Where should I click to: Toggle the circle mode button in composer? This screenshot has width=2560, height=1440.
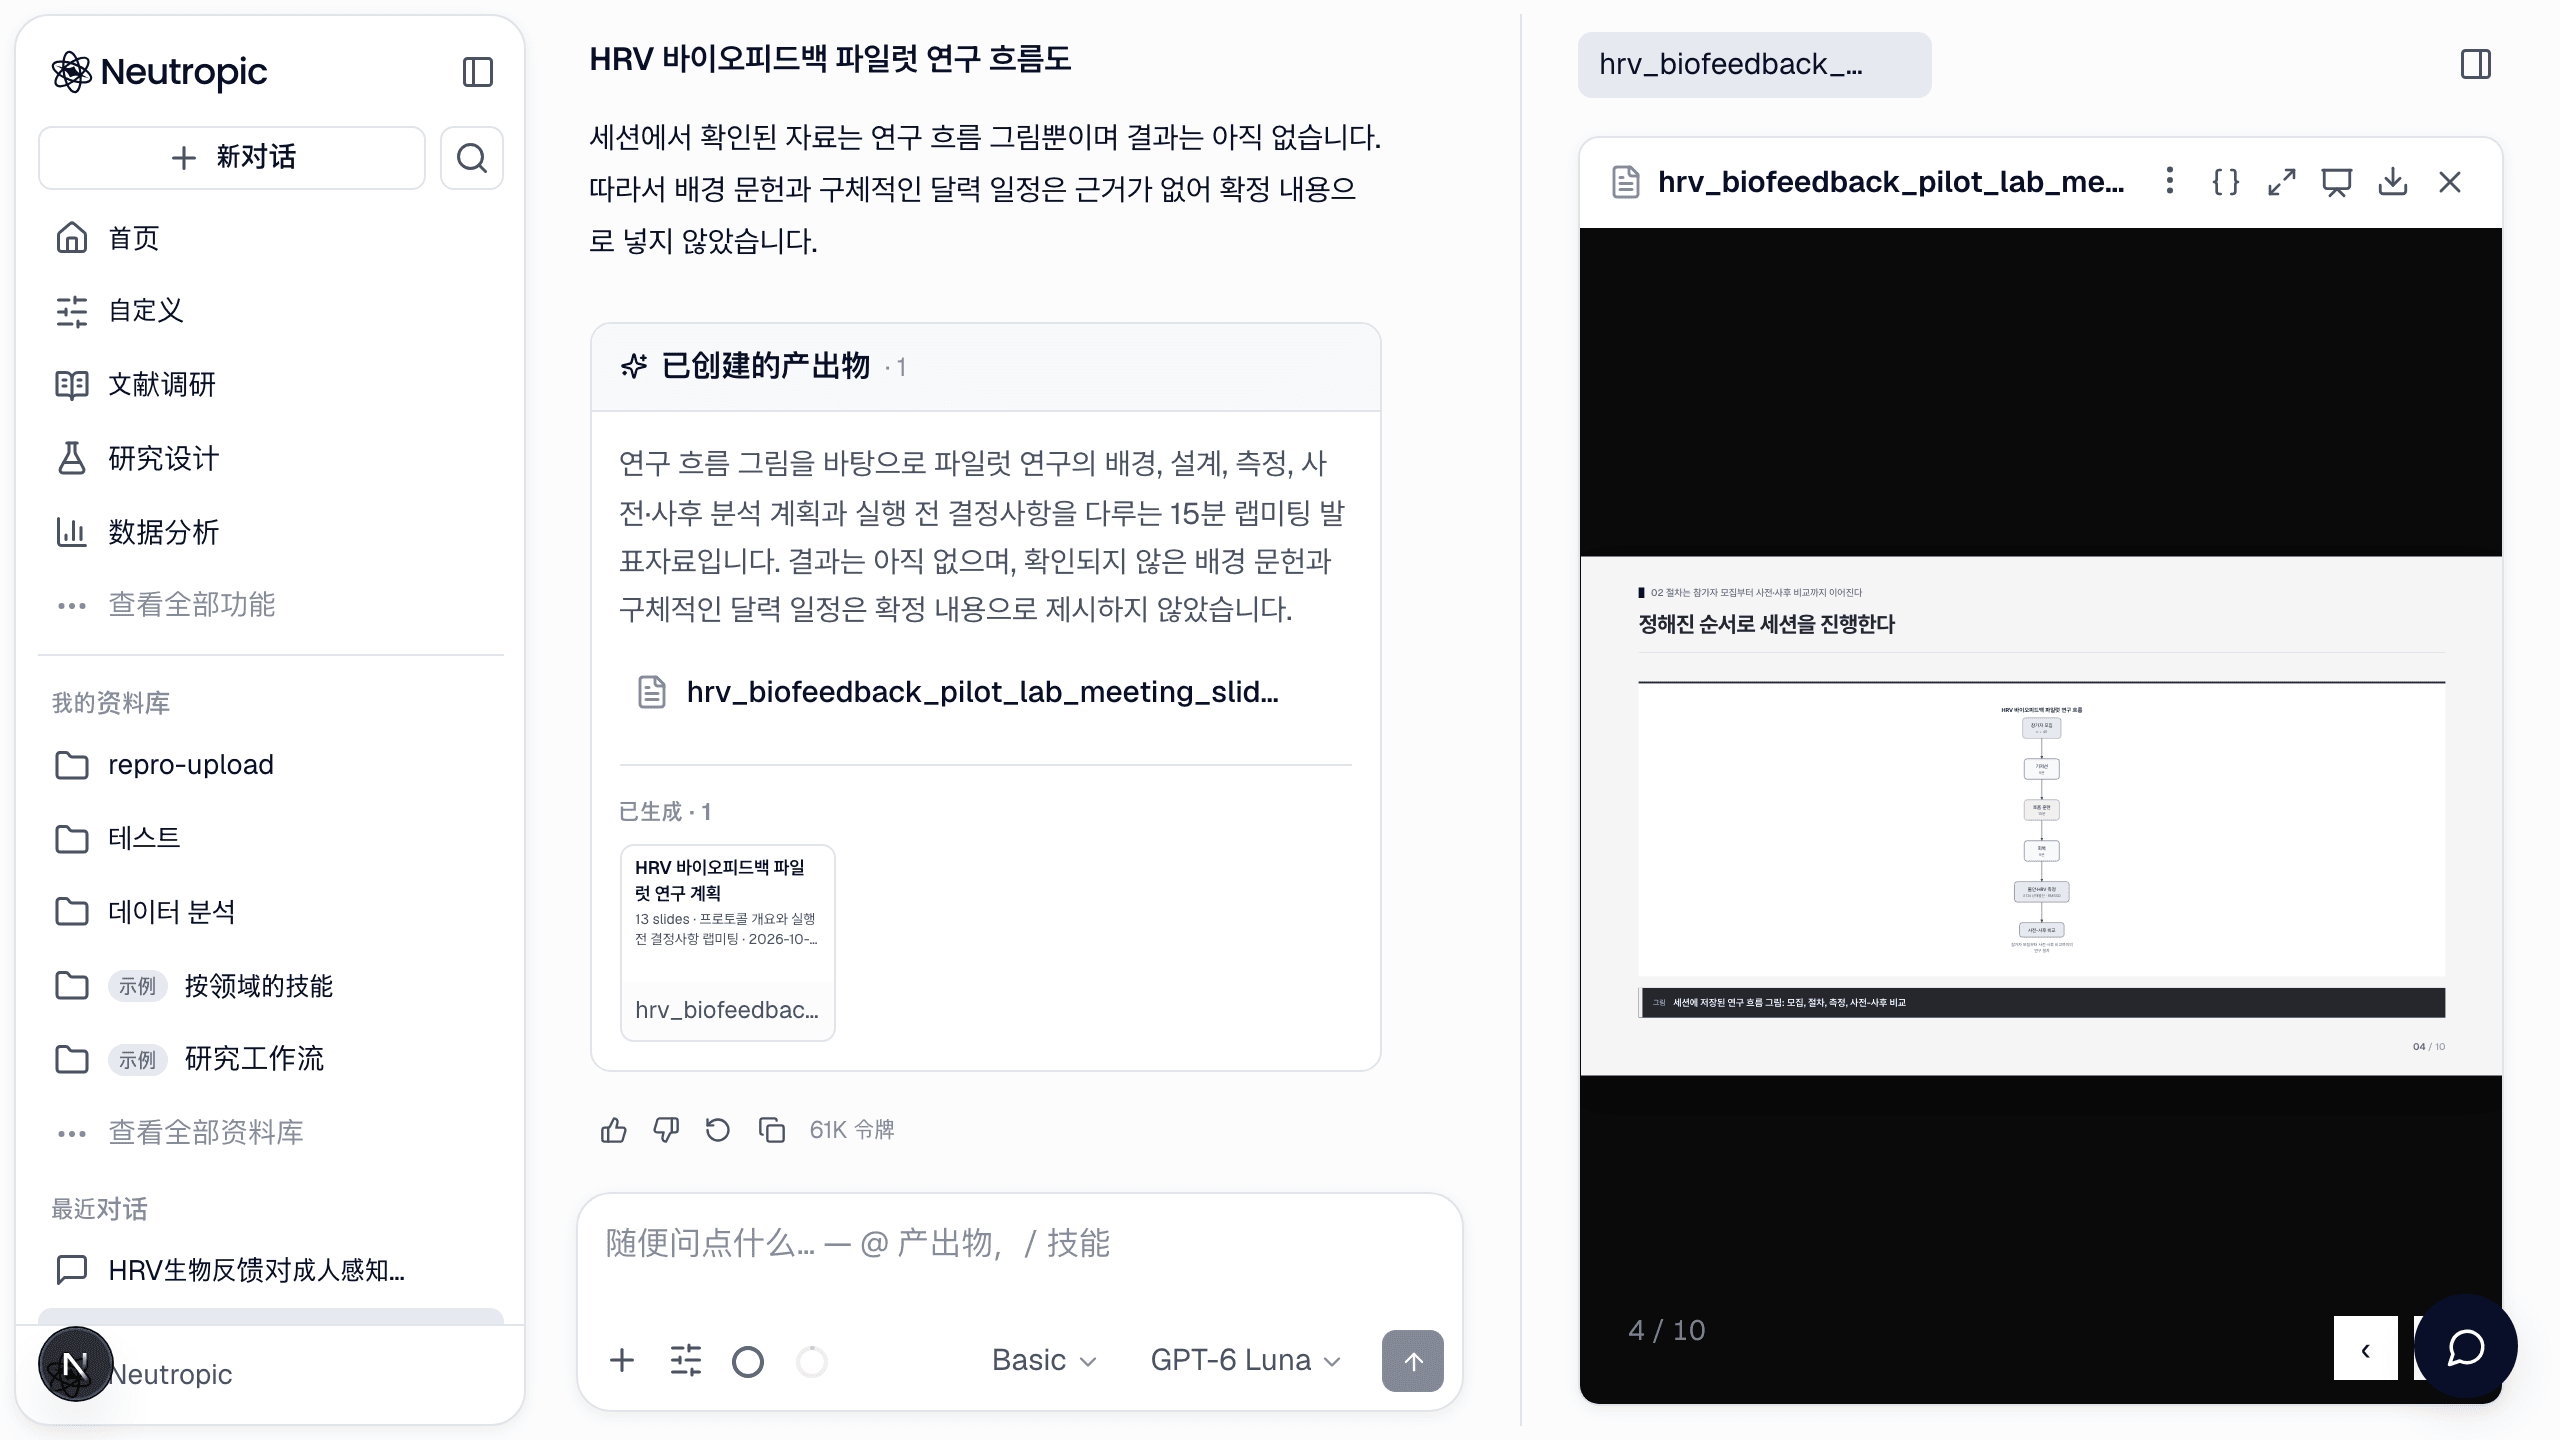pos(748,1362)
